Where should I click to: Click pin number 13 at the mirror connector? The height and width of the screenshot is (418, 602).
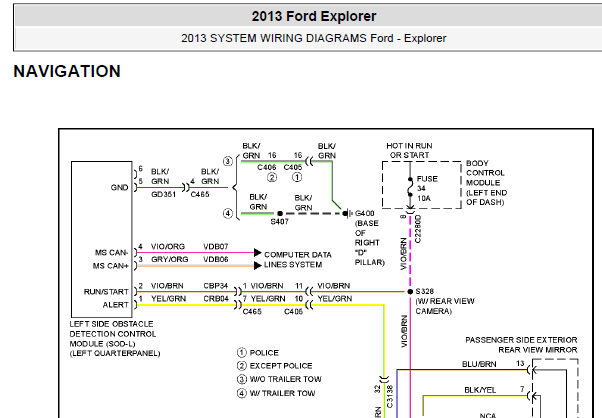pos(520,363)
